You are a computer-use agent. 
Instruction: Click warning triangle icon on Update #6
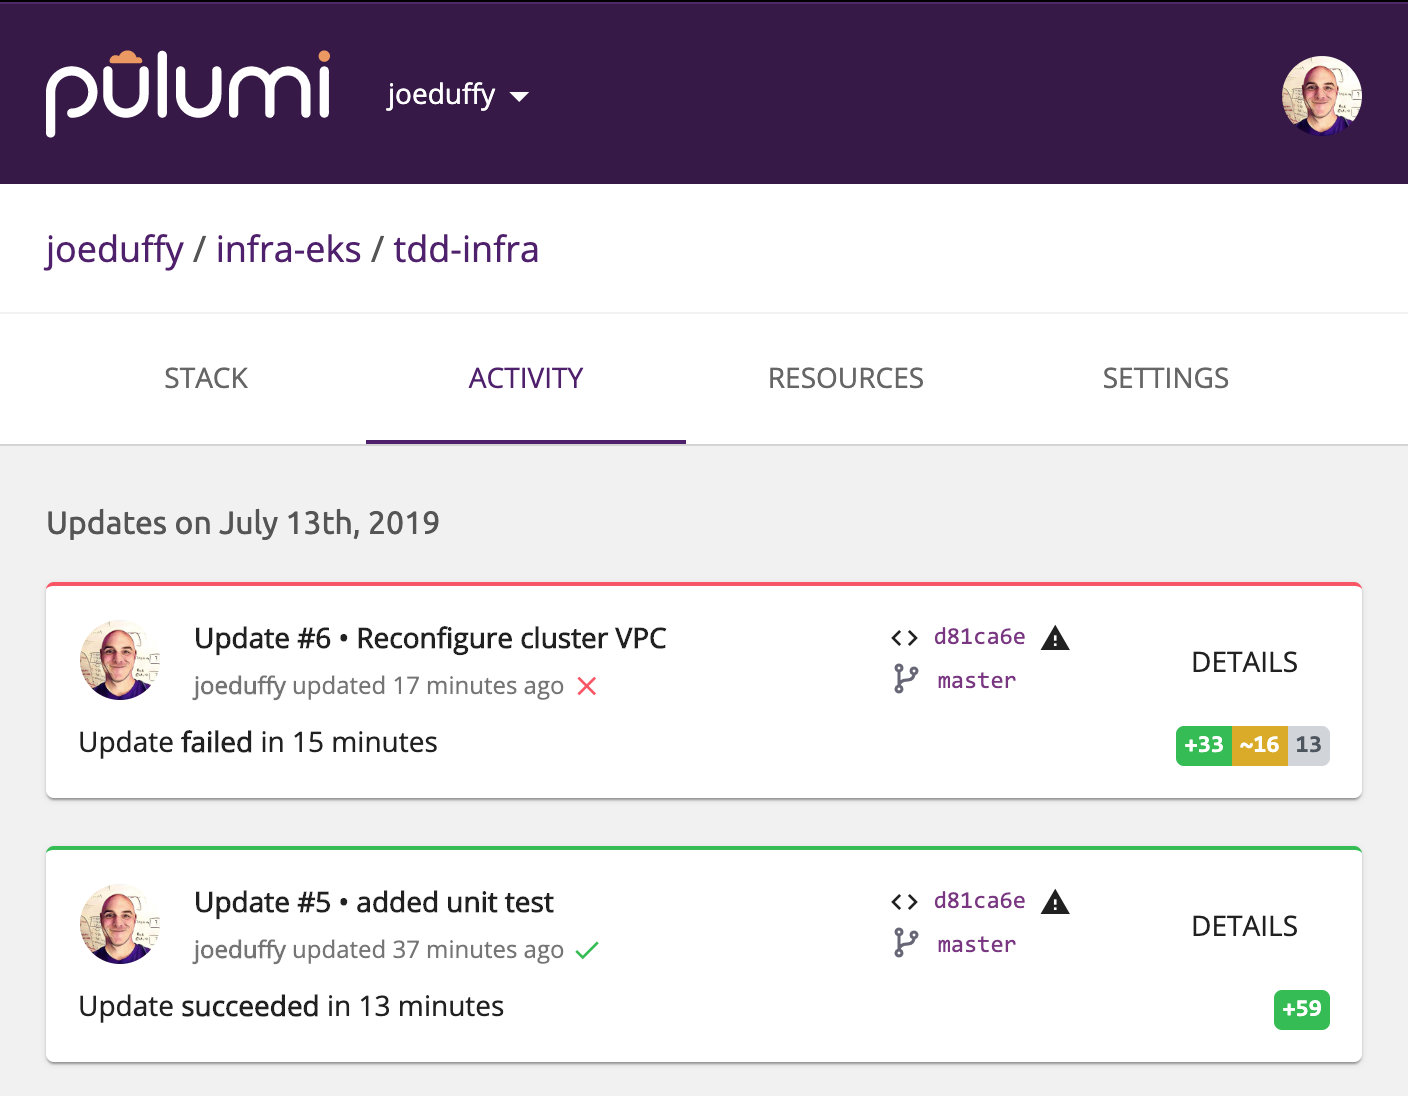1055,638
